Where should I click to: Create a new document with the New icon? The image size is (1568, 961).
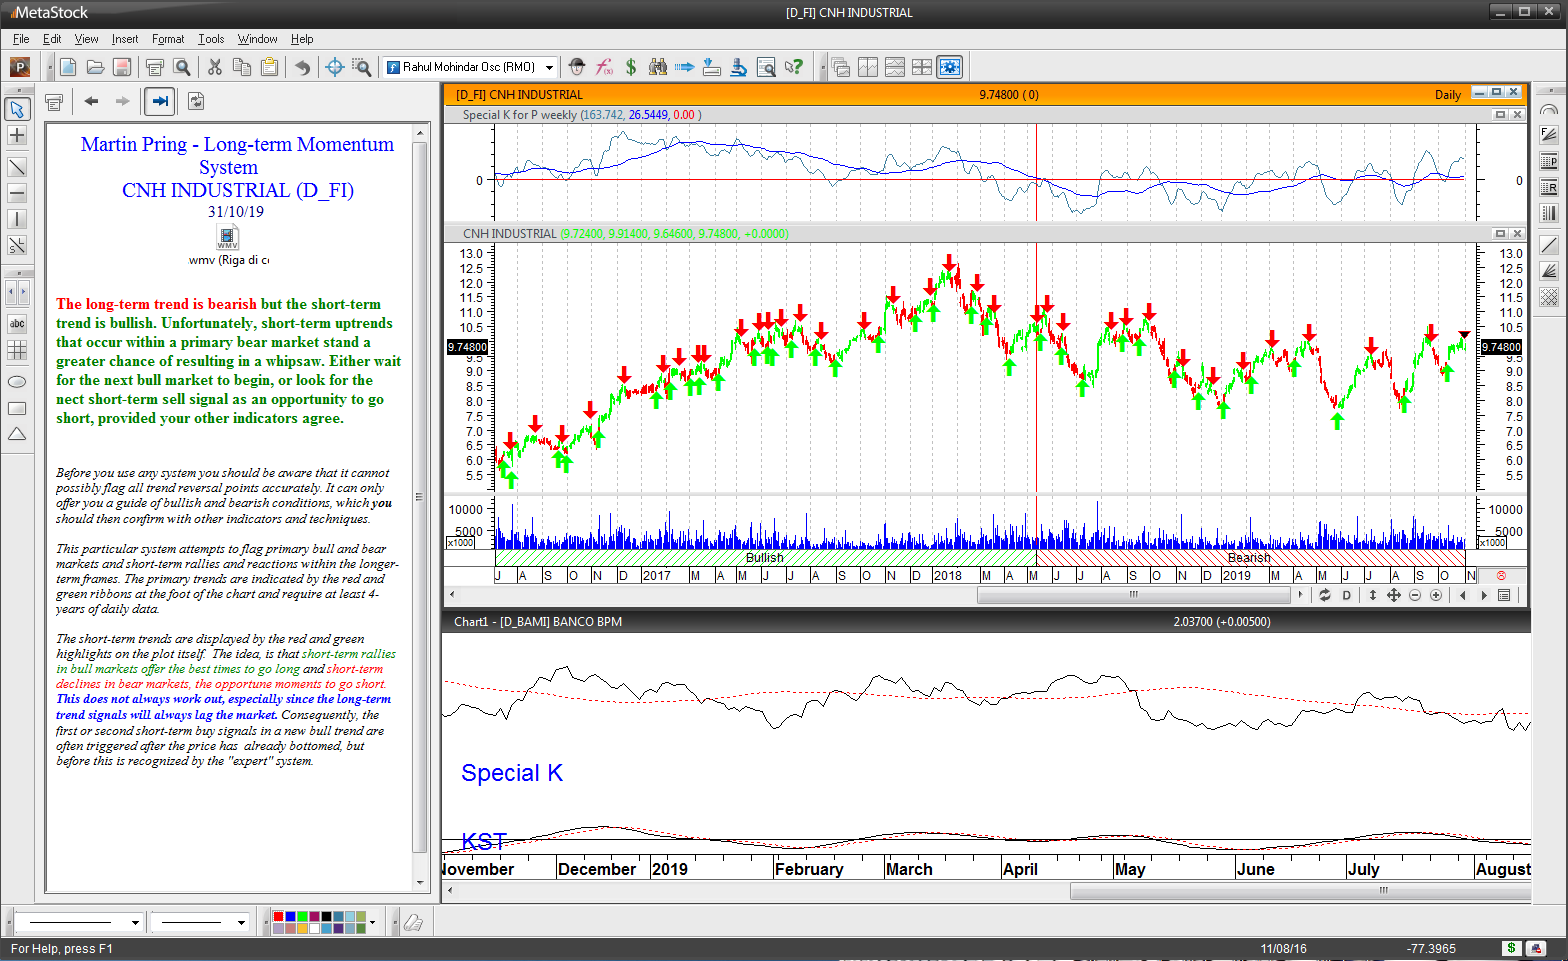click(x=68, y=67)
